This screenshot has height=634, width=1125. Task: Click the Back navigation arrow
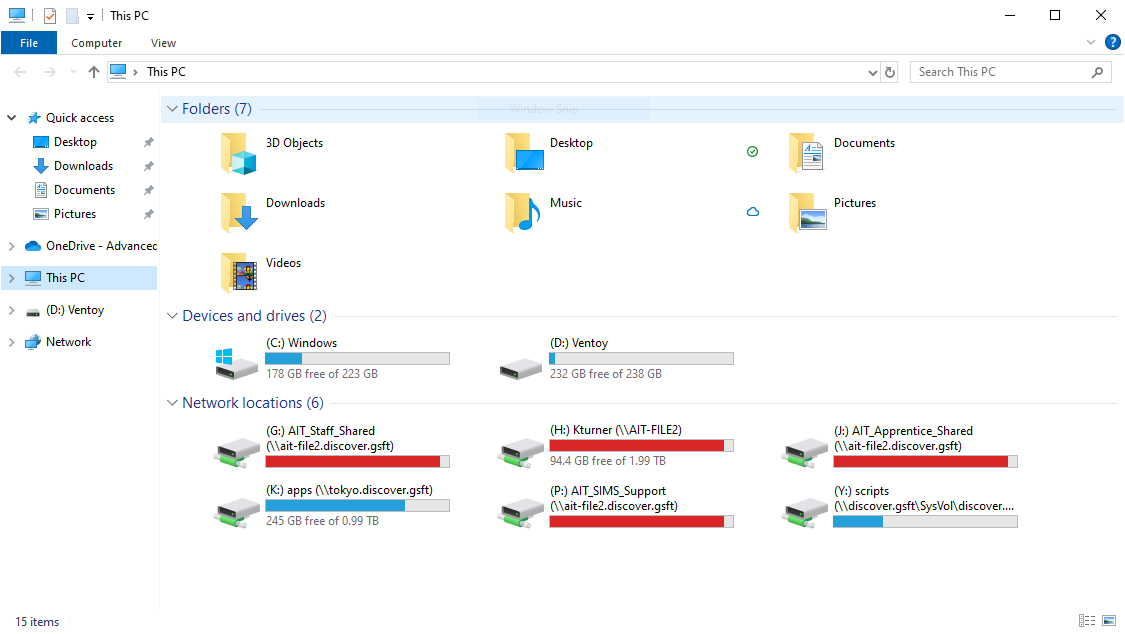[20, 72]
